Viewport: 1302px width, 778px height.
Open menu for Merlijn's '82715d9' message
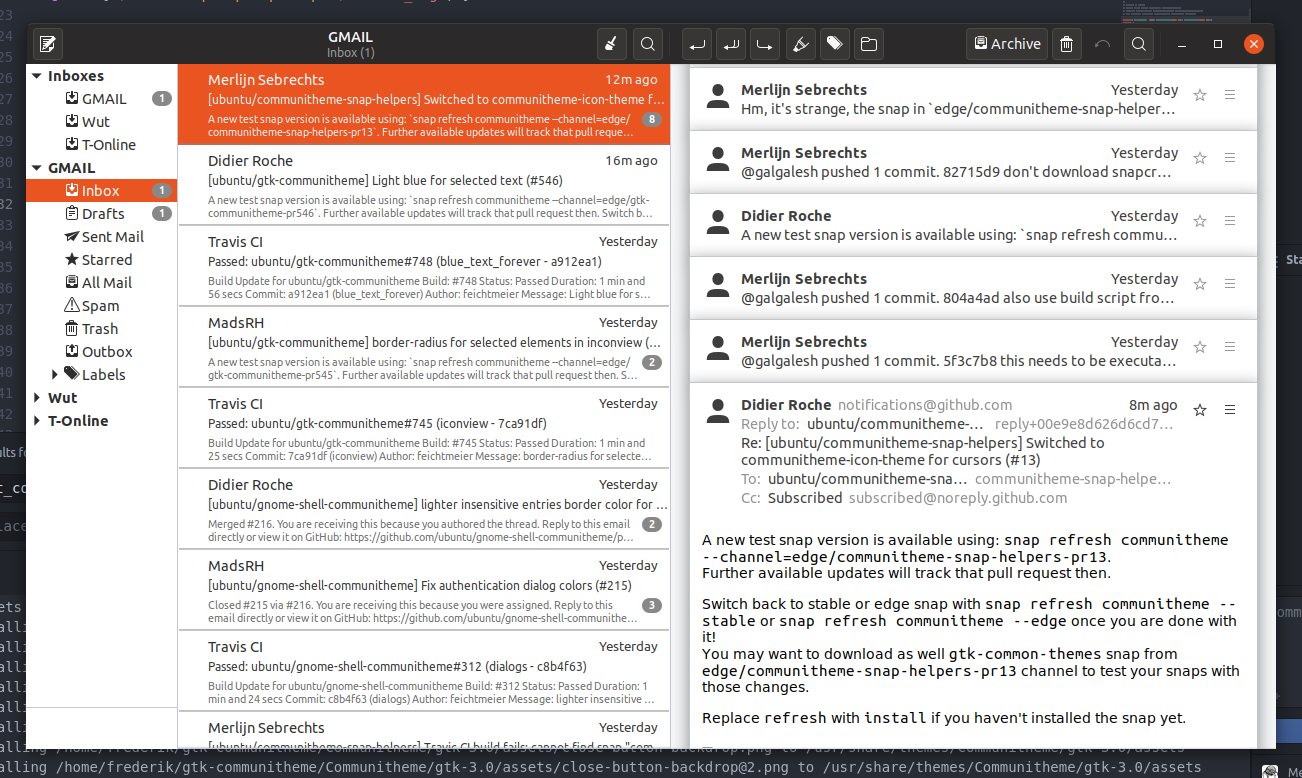(1230, 158)
